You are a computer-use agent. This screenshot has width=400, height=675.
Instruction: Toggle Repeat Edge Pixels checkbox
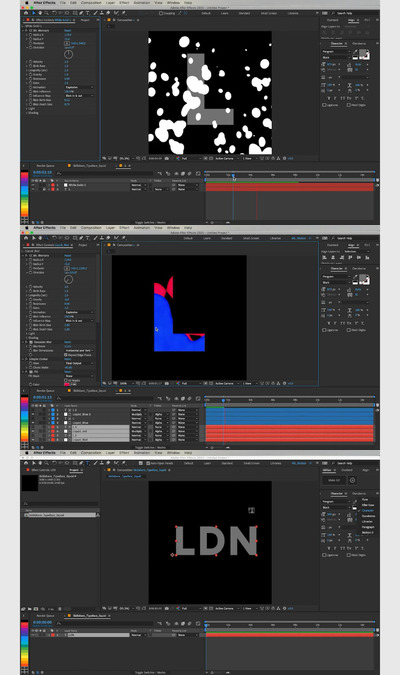pyautogui.click(x=66, y=355)
